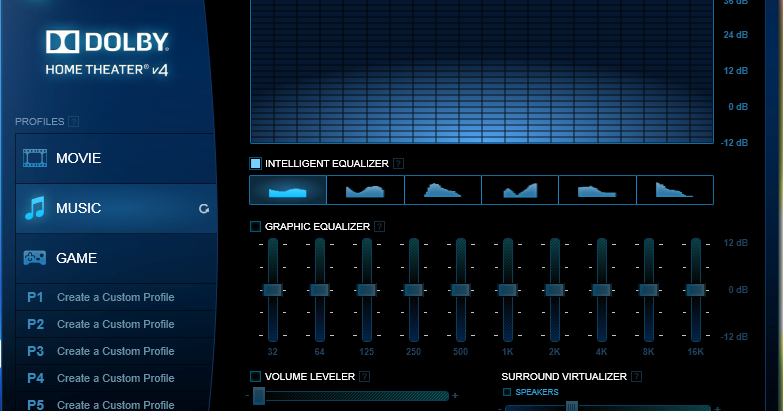Click the 12 dB label beside graphic equalizer
This screenshot has height=411, width=783.
pyautogui.click(x=736, y=243)
